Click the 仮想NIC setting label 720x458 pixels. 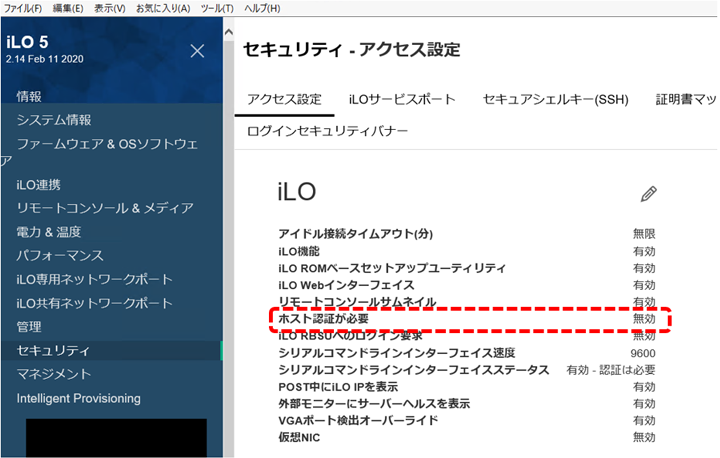click(x=299, y=437)
